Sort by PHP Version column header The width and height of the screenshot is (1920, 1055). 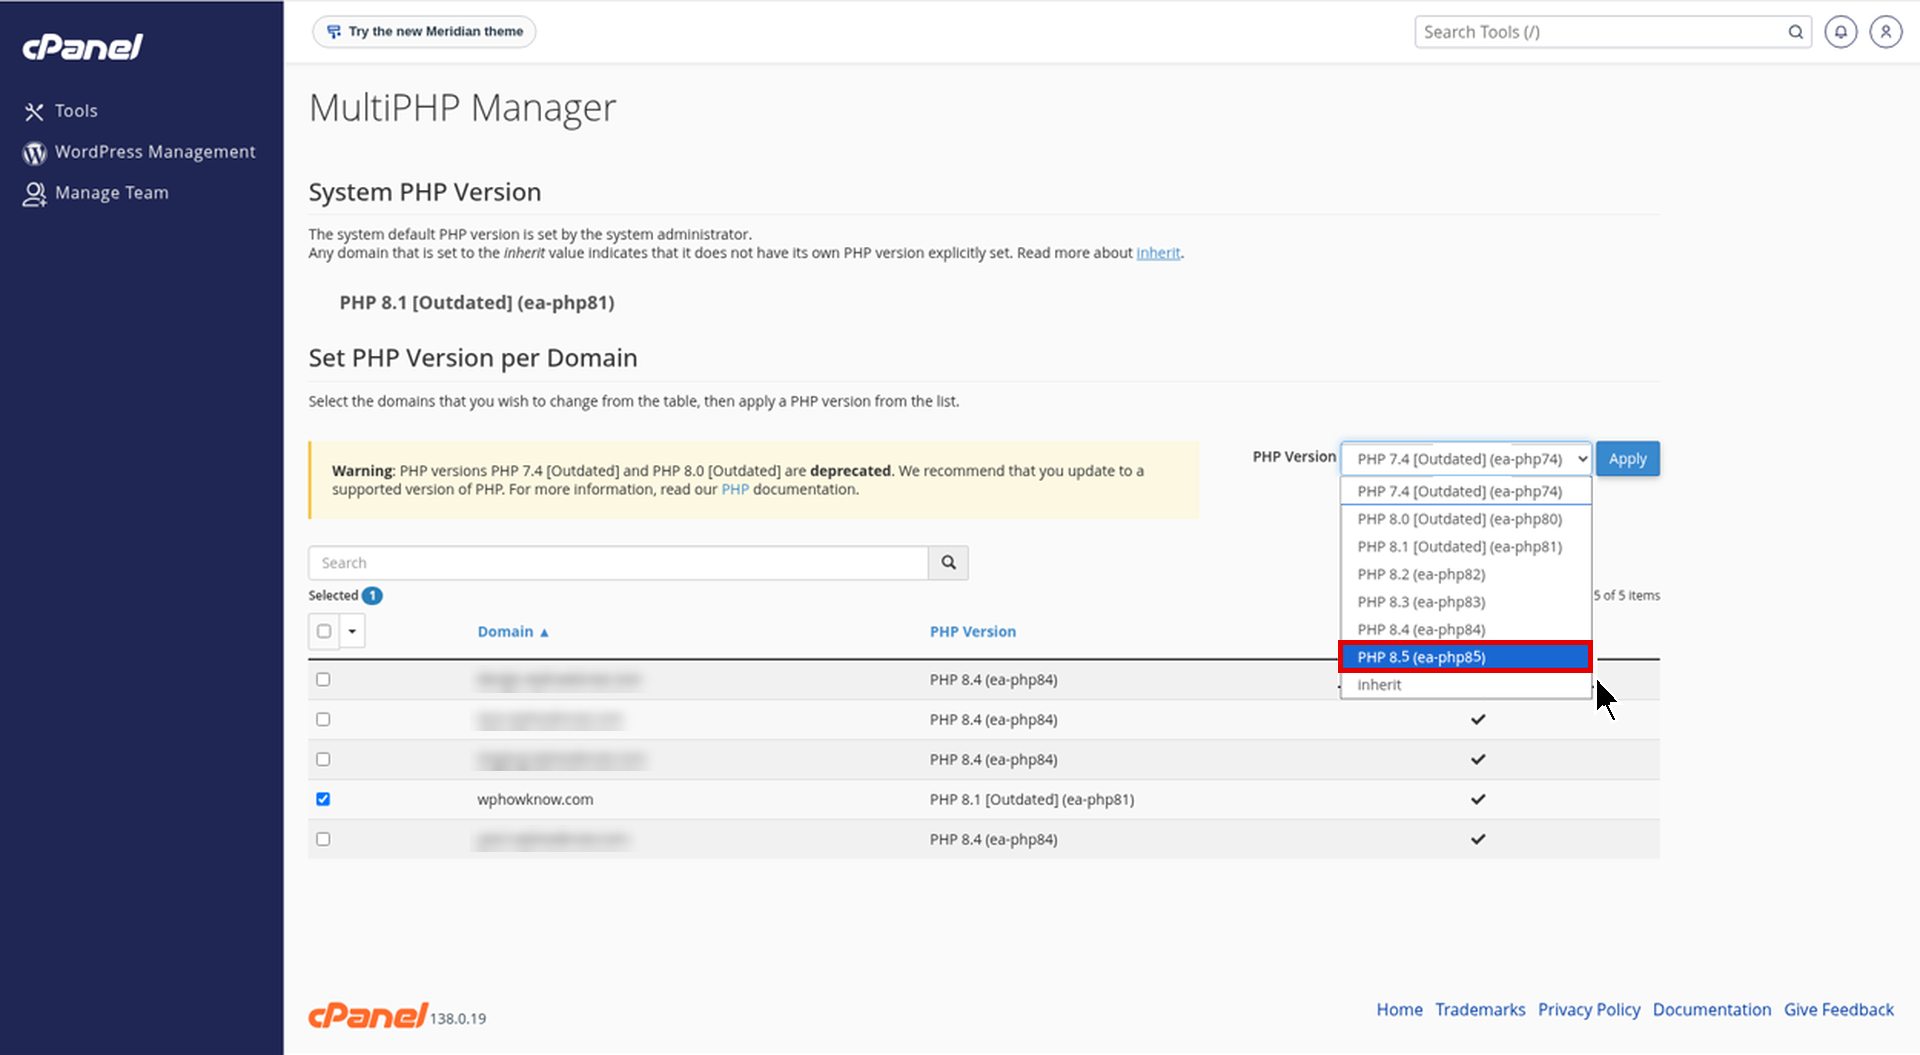coord(973,632)
